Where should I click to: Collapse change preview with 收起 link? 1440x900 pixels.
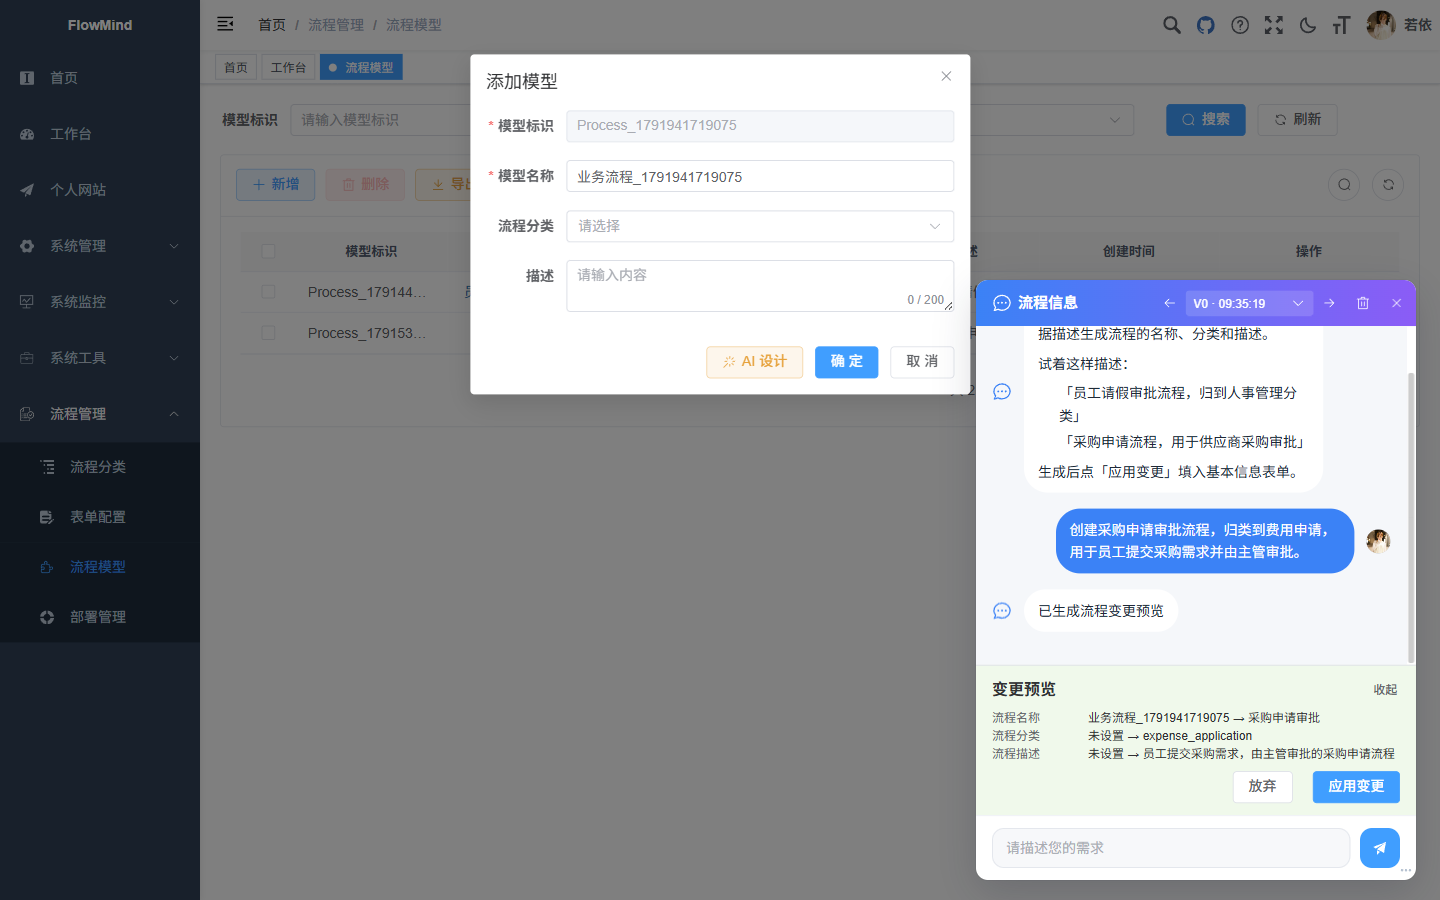click(1385, 690)
